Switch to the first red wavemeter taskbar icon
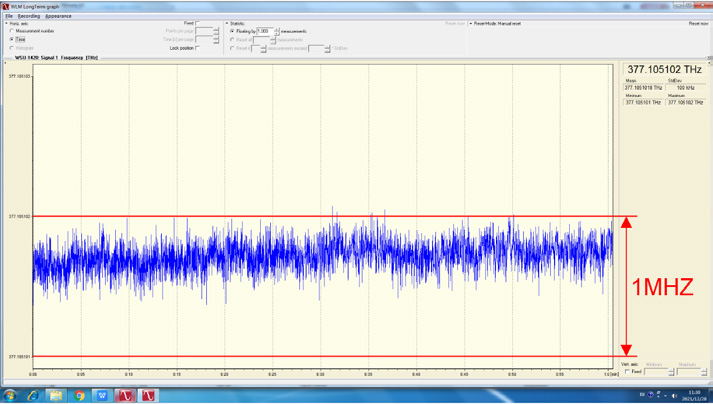The height and width of the screenshot is (404, 713). click(x=127, y=396)
